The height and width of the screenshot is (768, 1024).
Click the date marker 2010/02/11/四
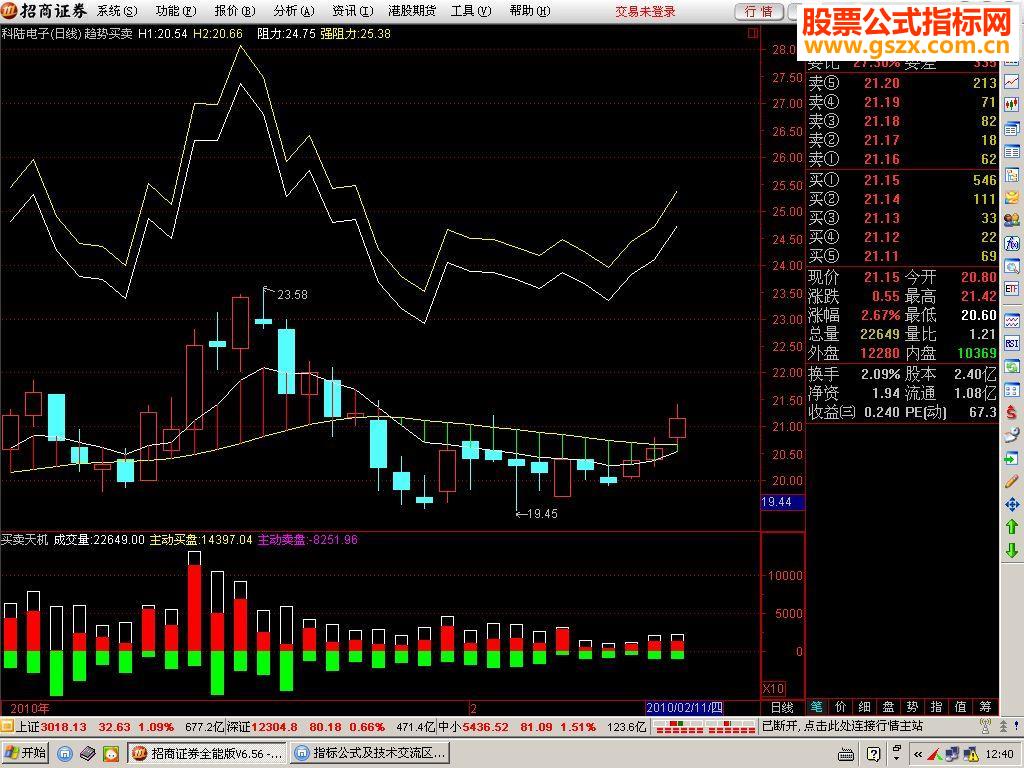pos(684,707)
